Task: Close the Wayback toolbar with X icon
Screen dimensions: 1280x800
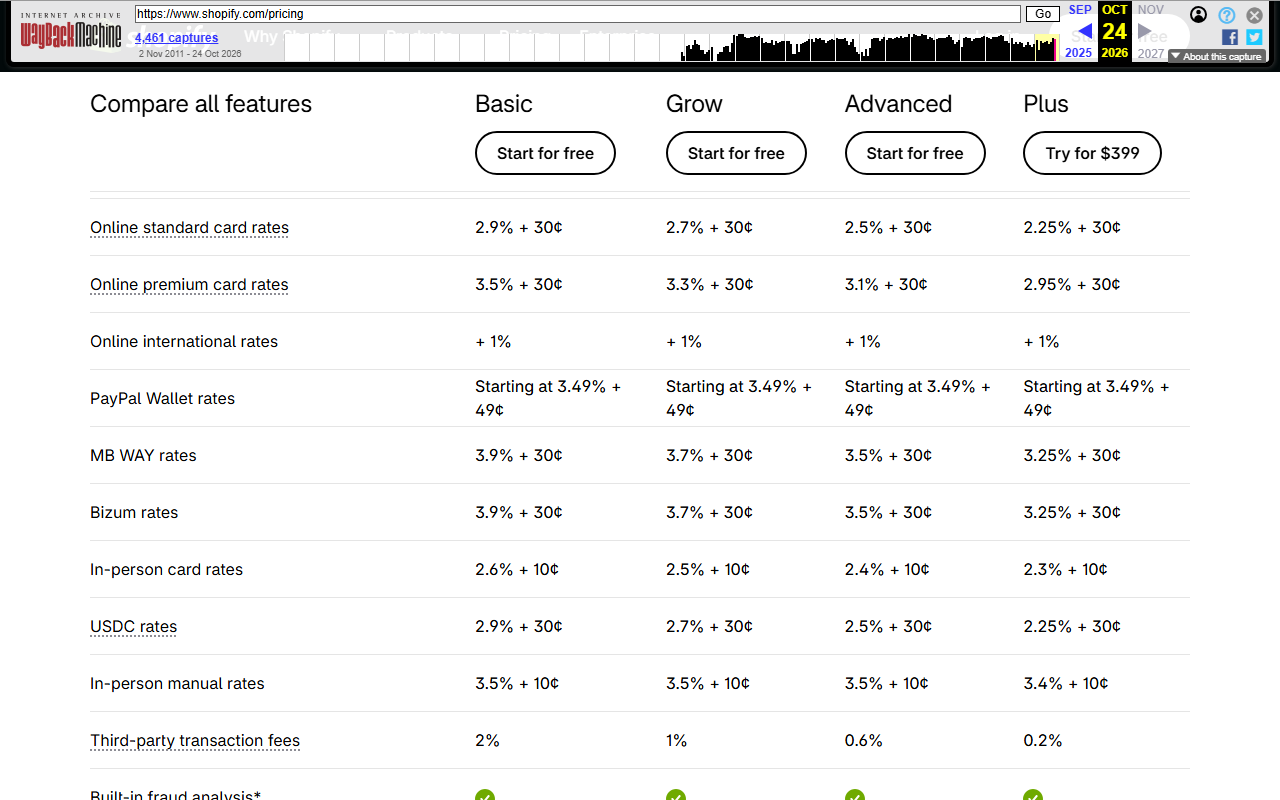Action: [x=1254, y=15]
